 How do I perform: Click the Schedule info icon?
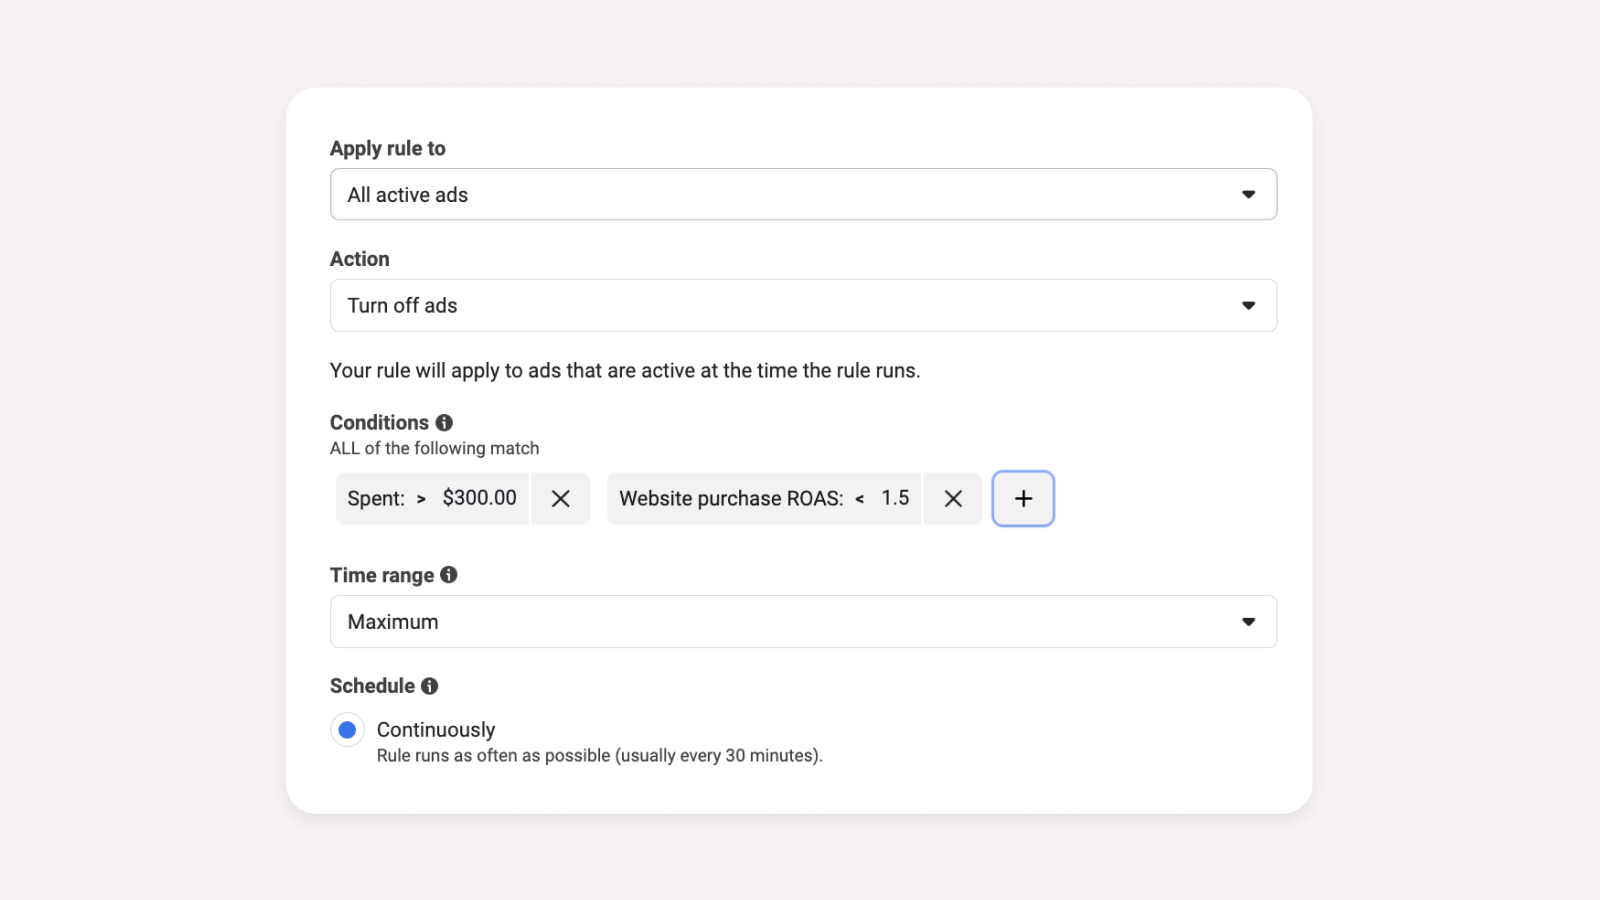429,686
